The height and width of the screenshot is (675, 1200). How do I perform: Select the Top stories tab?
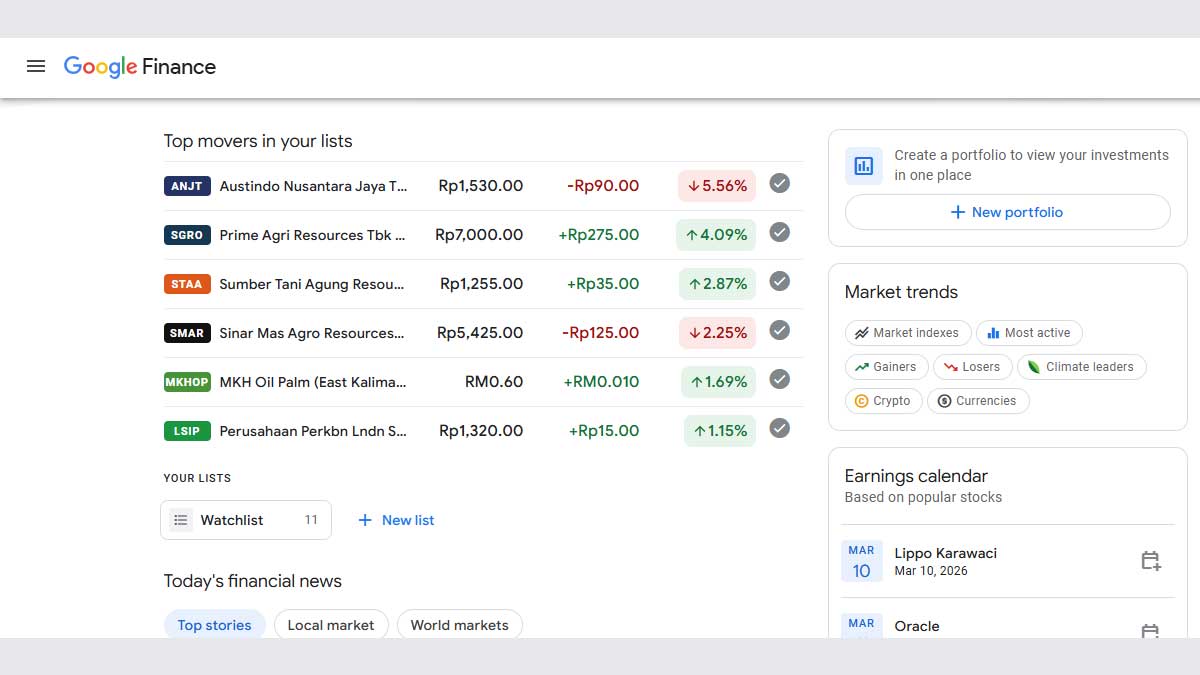pos(214,625)
